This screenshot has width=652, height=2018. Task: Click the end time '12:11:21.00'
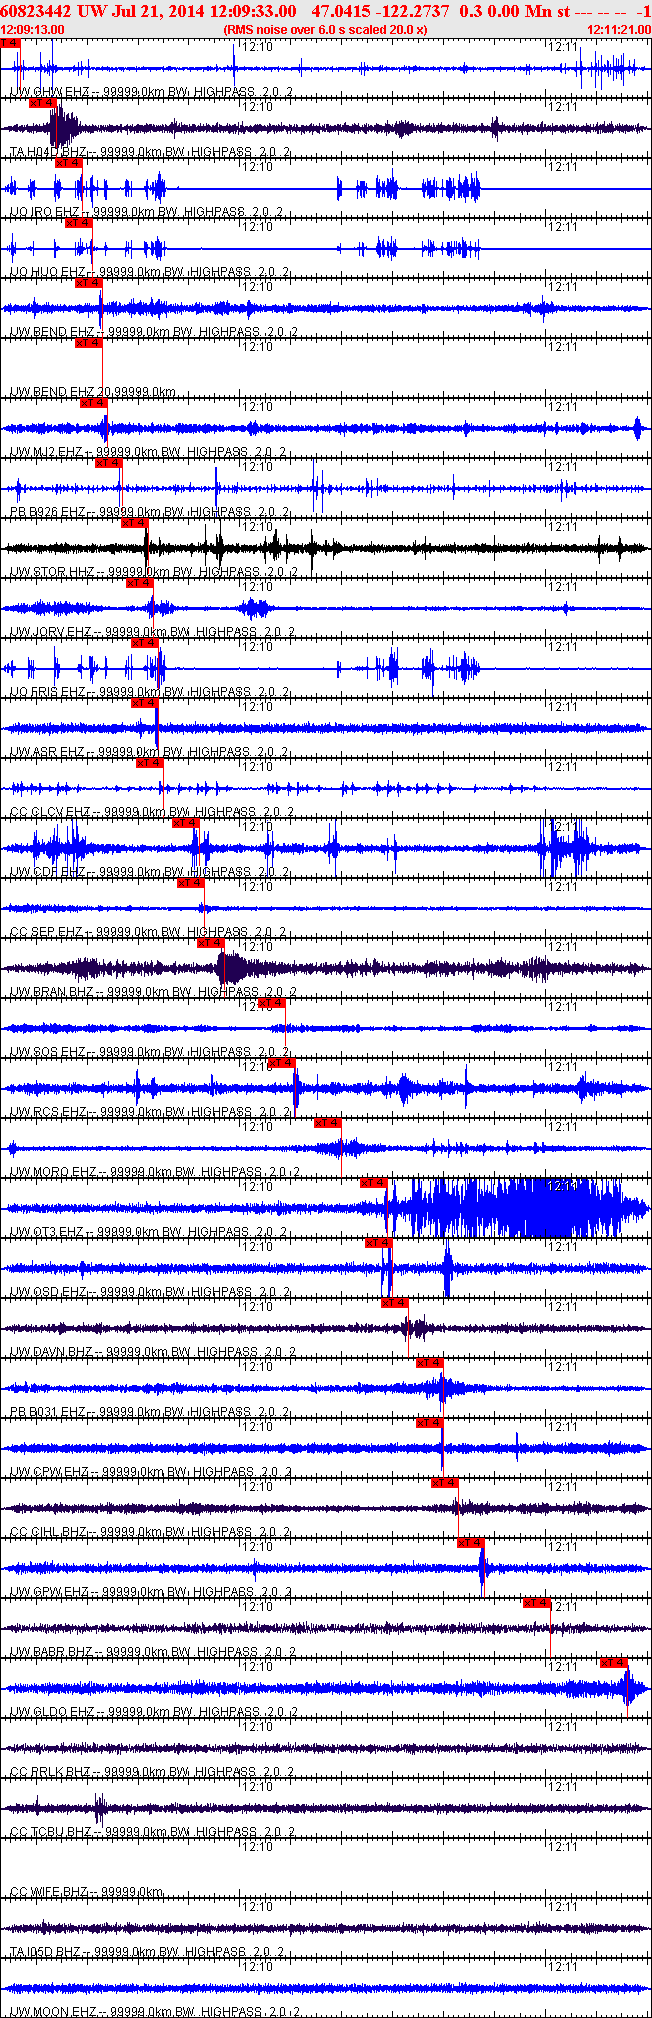coord(619,29)
